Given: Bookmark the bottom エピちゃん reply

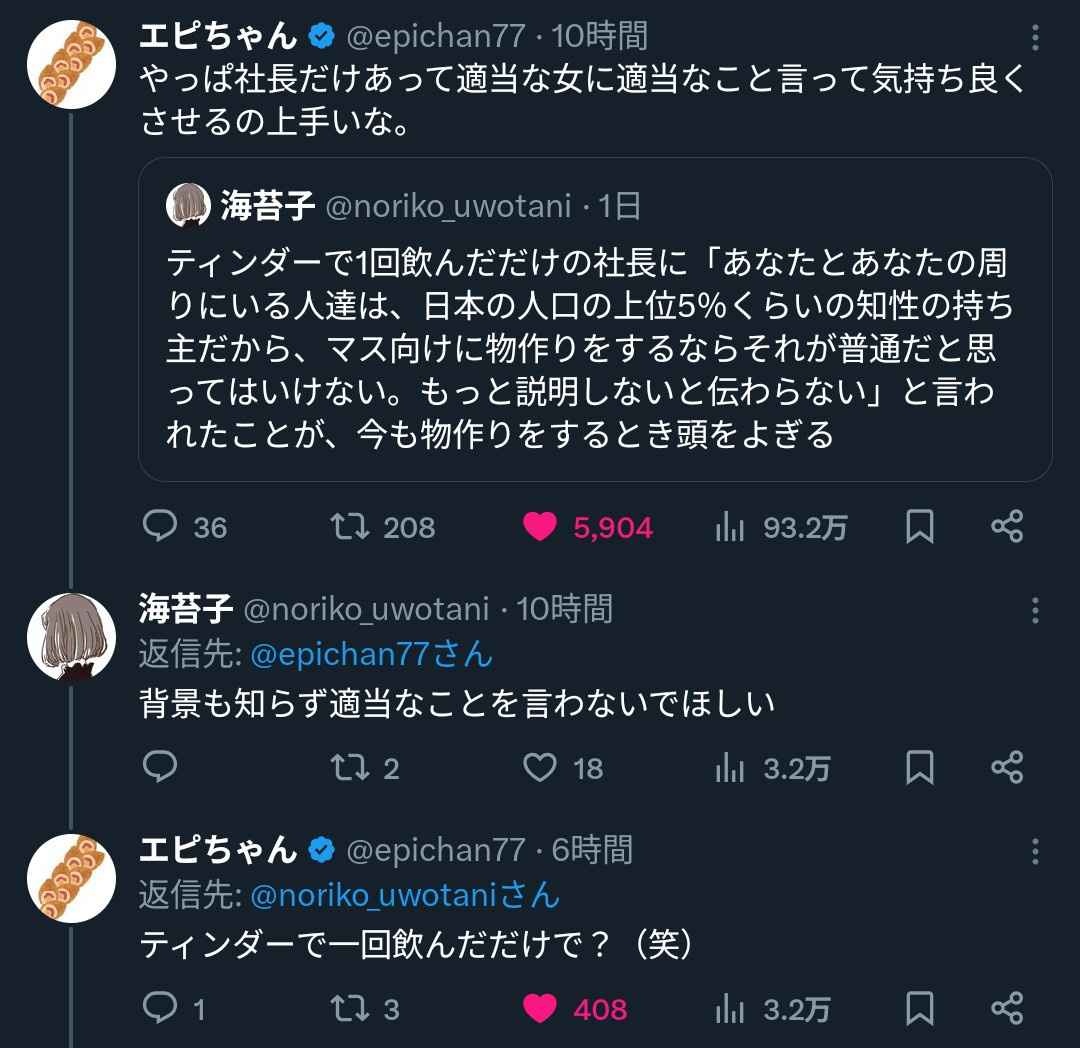Looking at the screenshot, I should point(919,1009).
